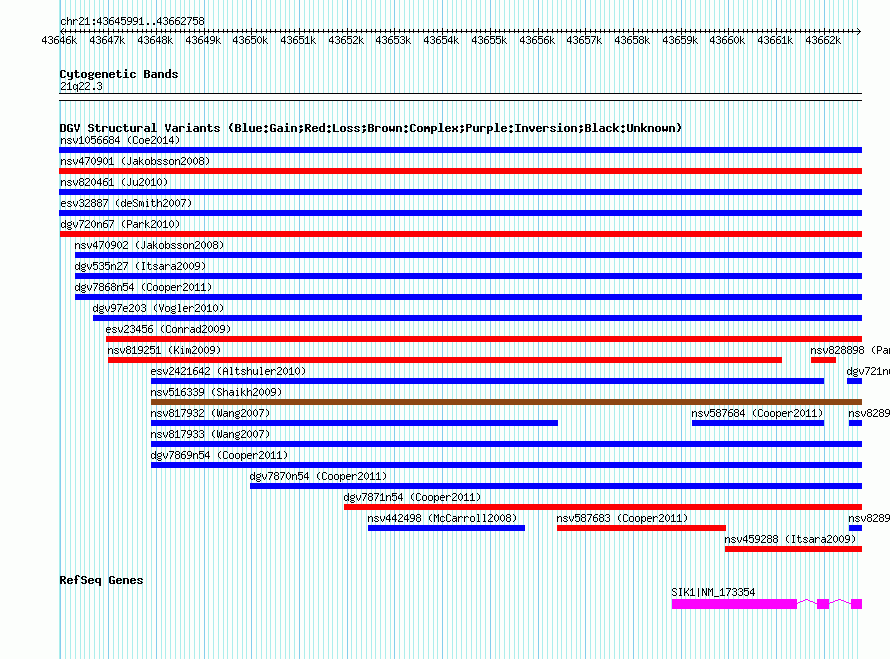Select esv32887 (deSmith2007) label

(126, 203)
